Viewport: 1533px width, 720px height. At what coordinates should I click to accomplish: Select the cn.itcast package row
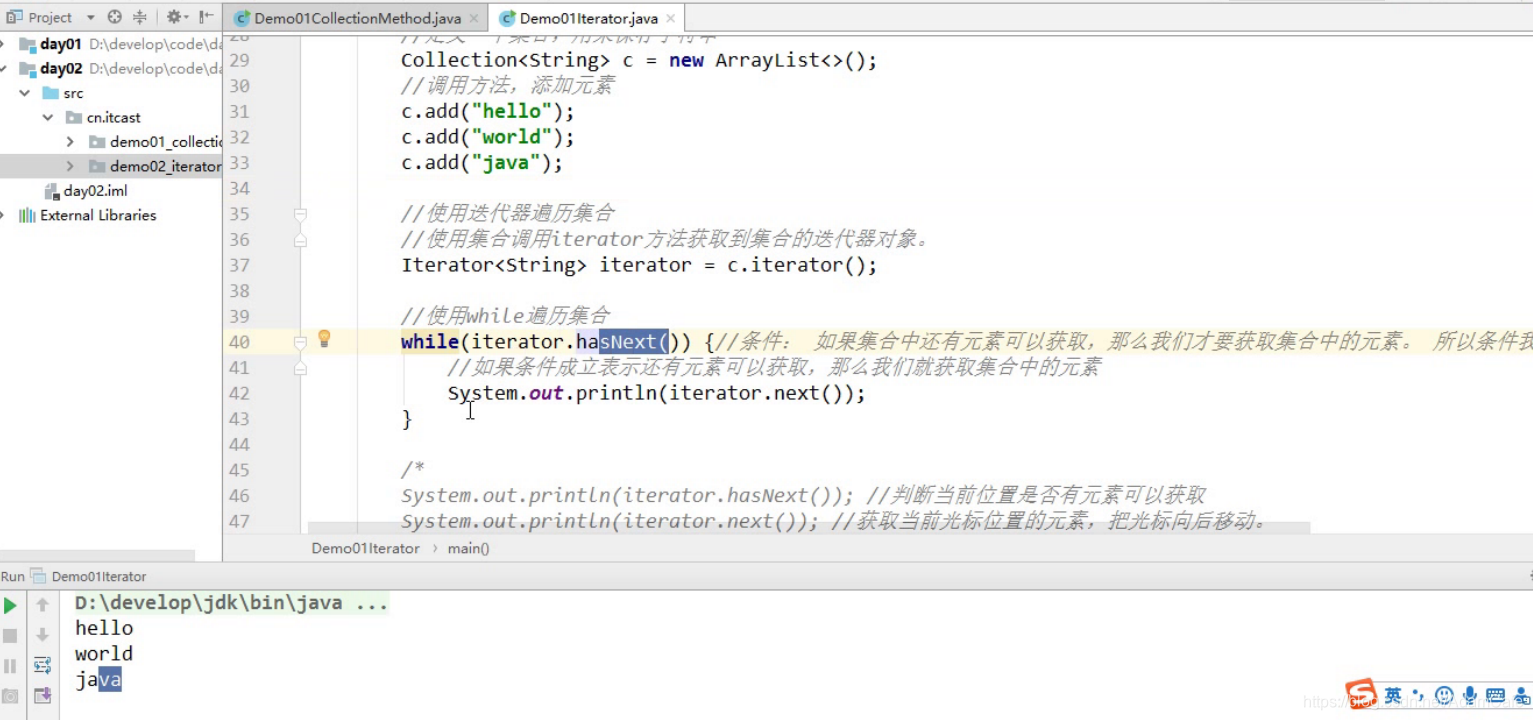(111, 118)
